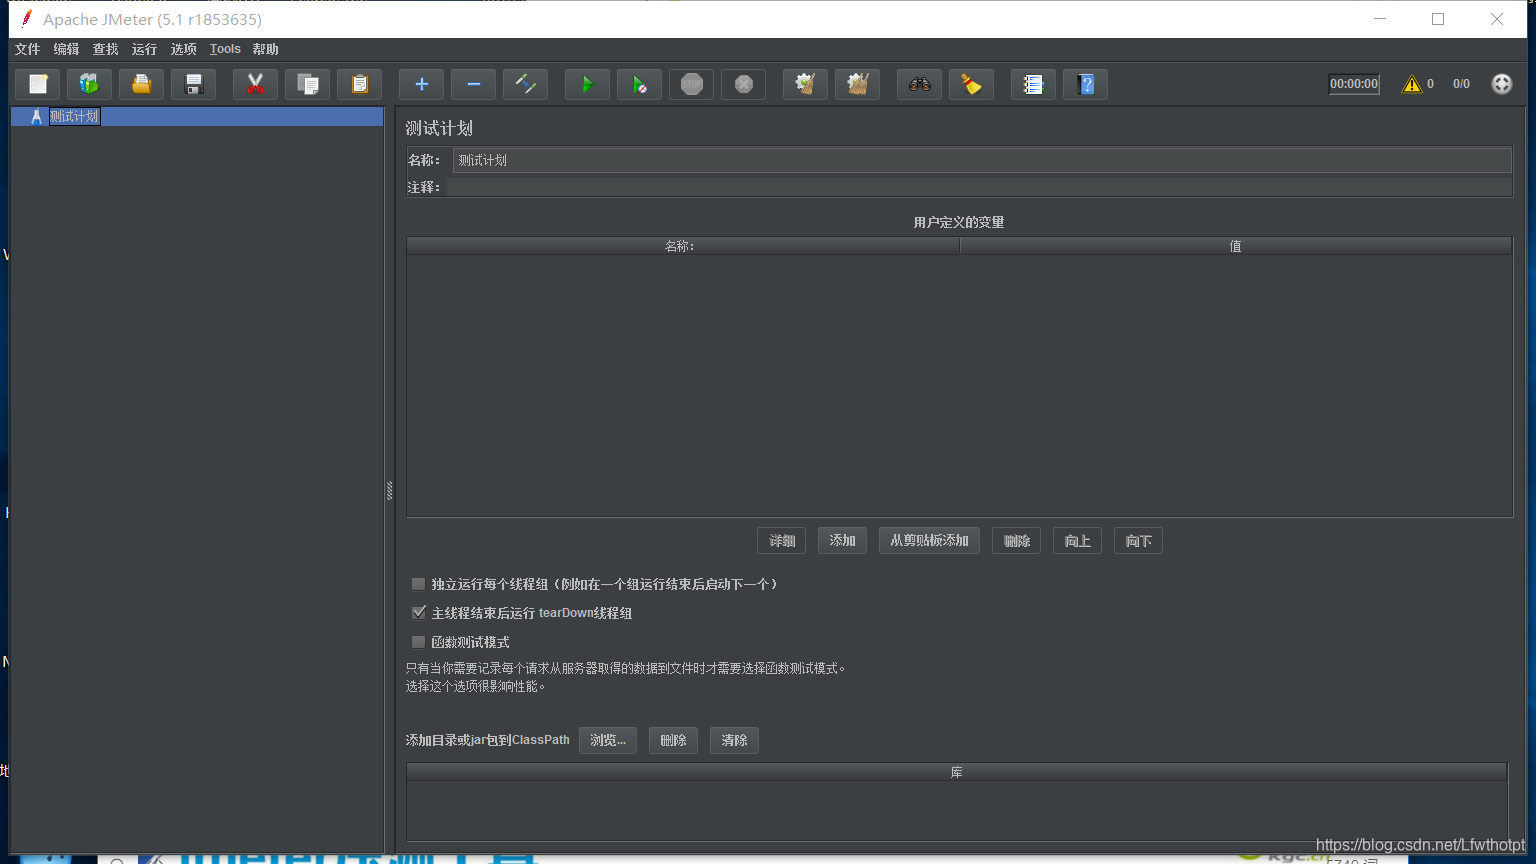Click the 名称 column header in the variables table
This screenshot has height=864, width=1536.
coord(683,246)
